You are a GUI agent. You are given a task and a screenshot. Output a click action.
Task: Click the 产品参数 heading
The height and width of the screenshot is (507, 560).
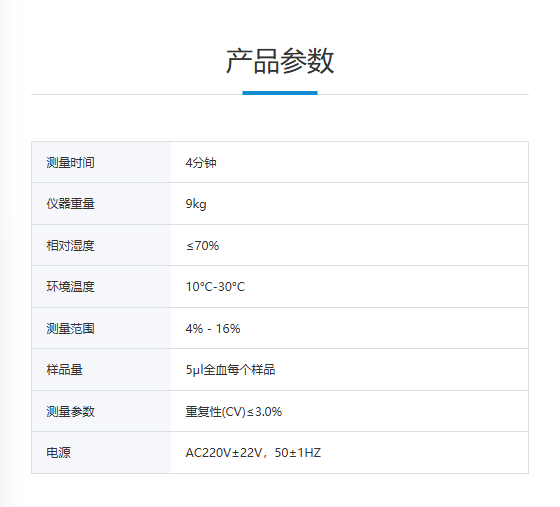(280, 61)
